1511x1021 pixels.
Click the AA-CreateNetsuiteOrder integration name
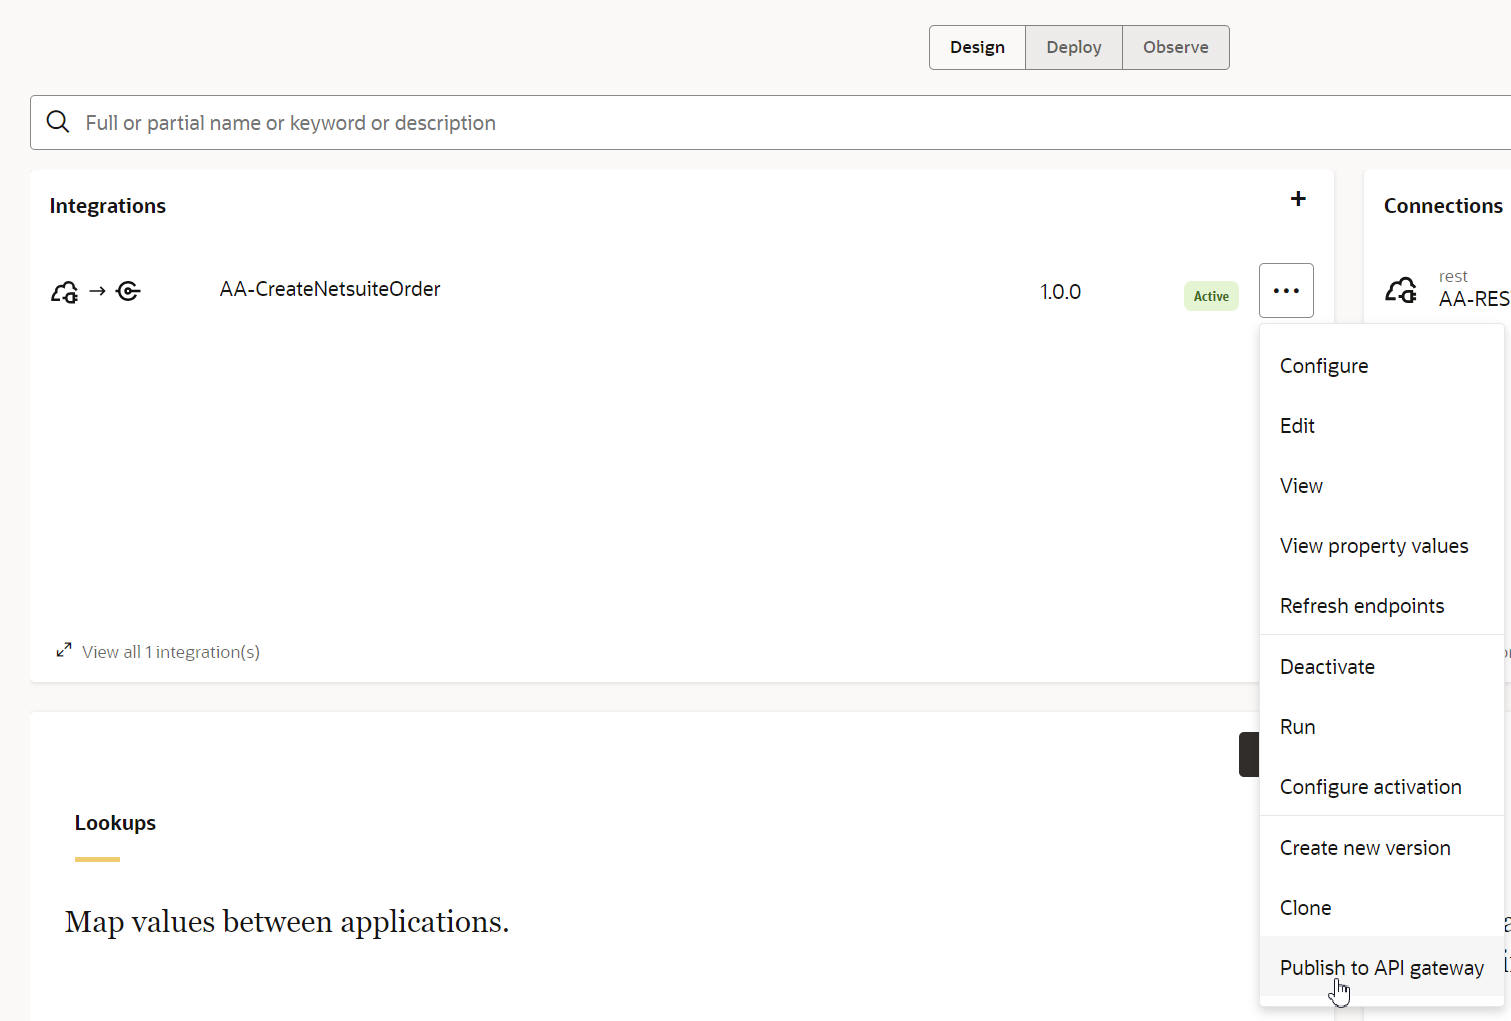pyautogui.click(x=330, y=289)
